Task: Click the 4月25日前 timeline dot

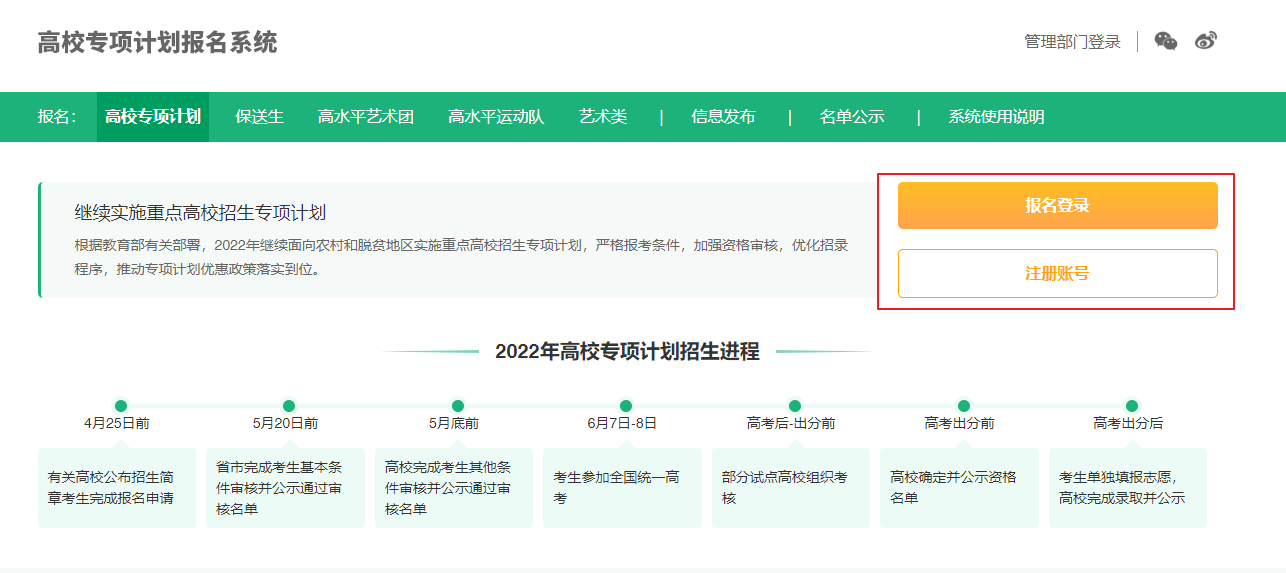Action: click(121, 406)
